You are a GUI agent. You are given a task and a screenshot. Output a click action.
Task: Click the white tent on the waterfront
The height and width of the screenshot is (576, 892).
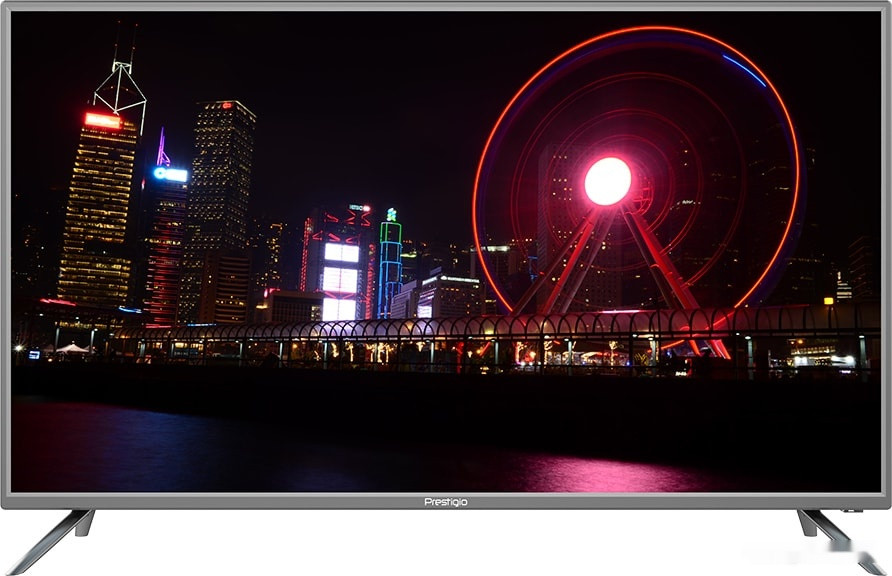pyautogui.click(x=71, y=348)
